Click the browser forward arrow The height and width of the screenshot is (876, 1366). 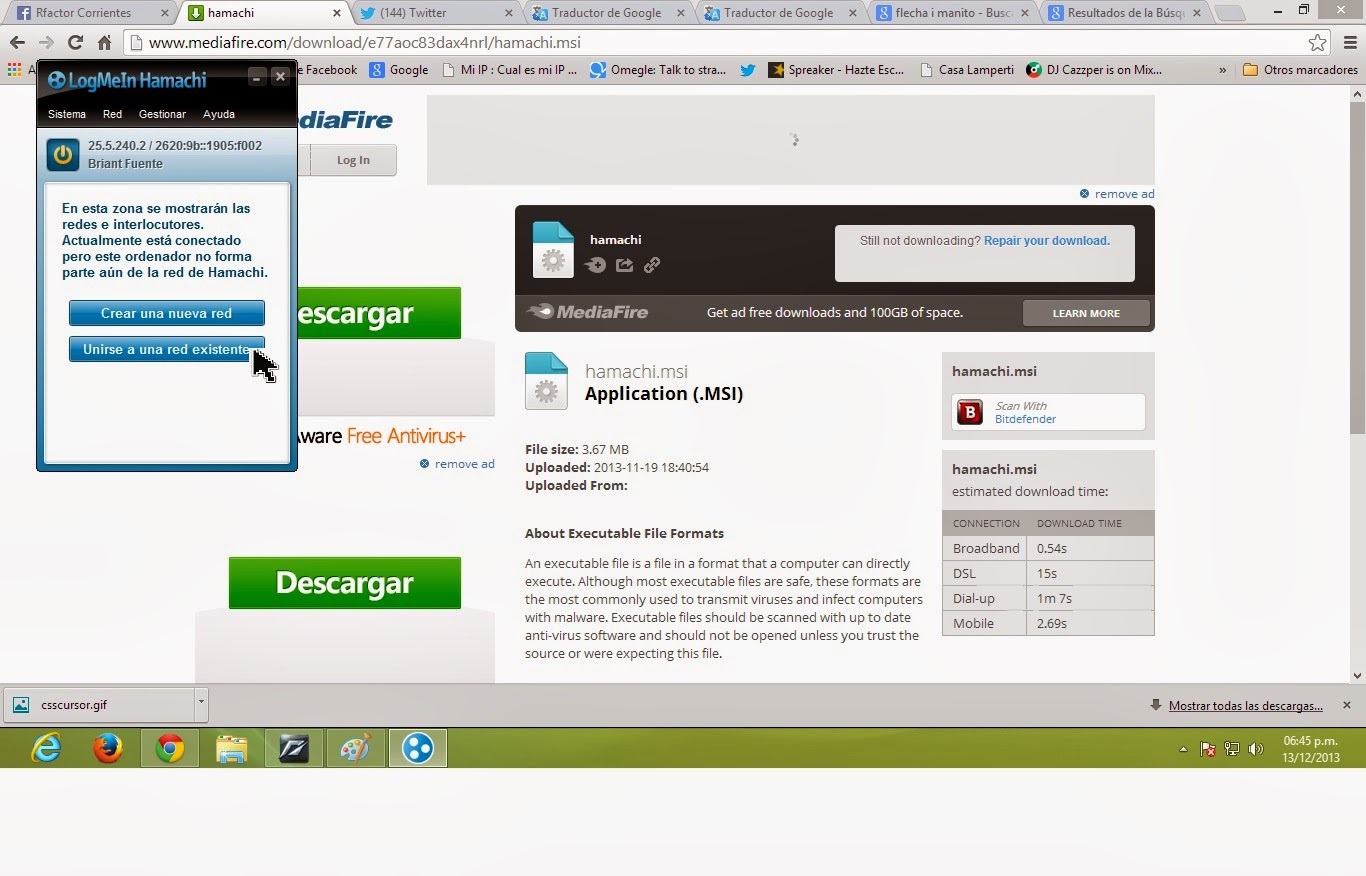[46, 43]
